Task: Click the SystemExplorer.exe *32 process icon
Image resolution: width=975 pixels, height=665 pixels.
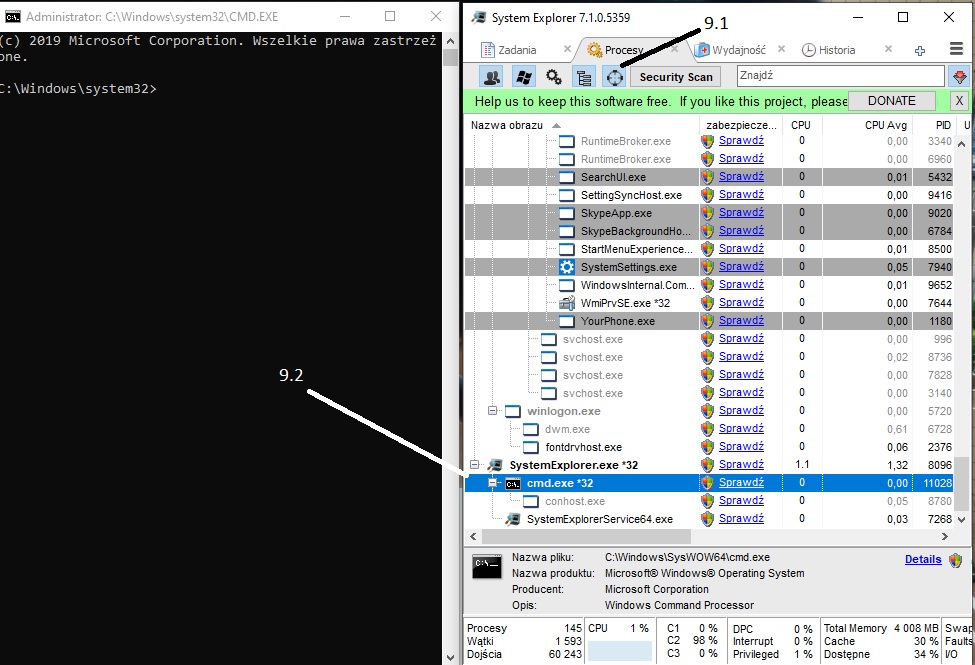Action: tap(495, 465)
